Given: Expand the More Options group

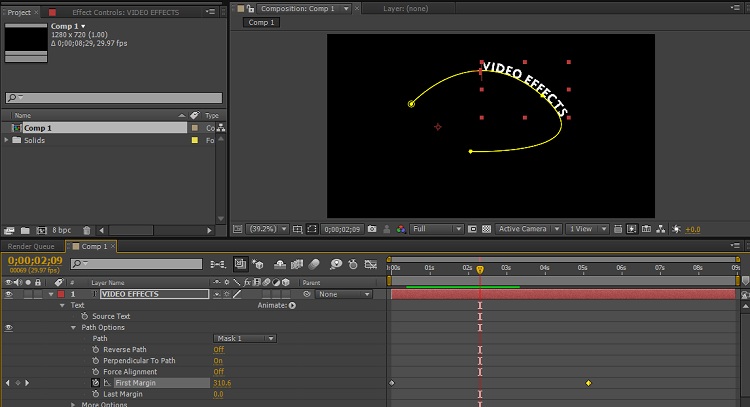Looking at the screenshot, I should point(73,405).
